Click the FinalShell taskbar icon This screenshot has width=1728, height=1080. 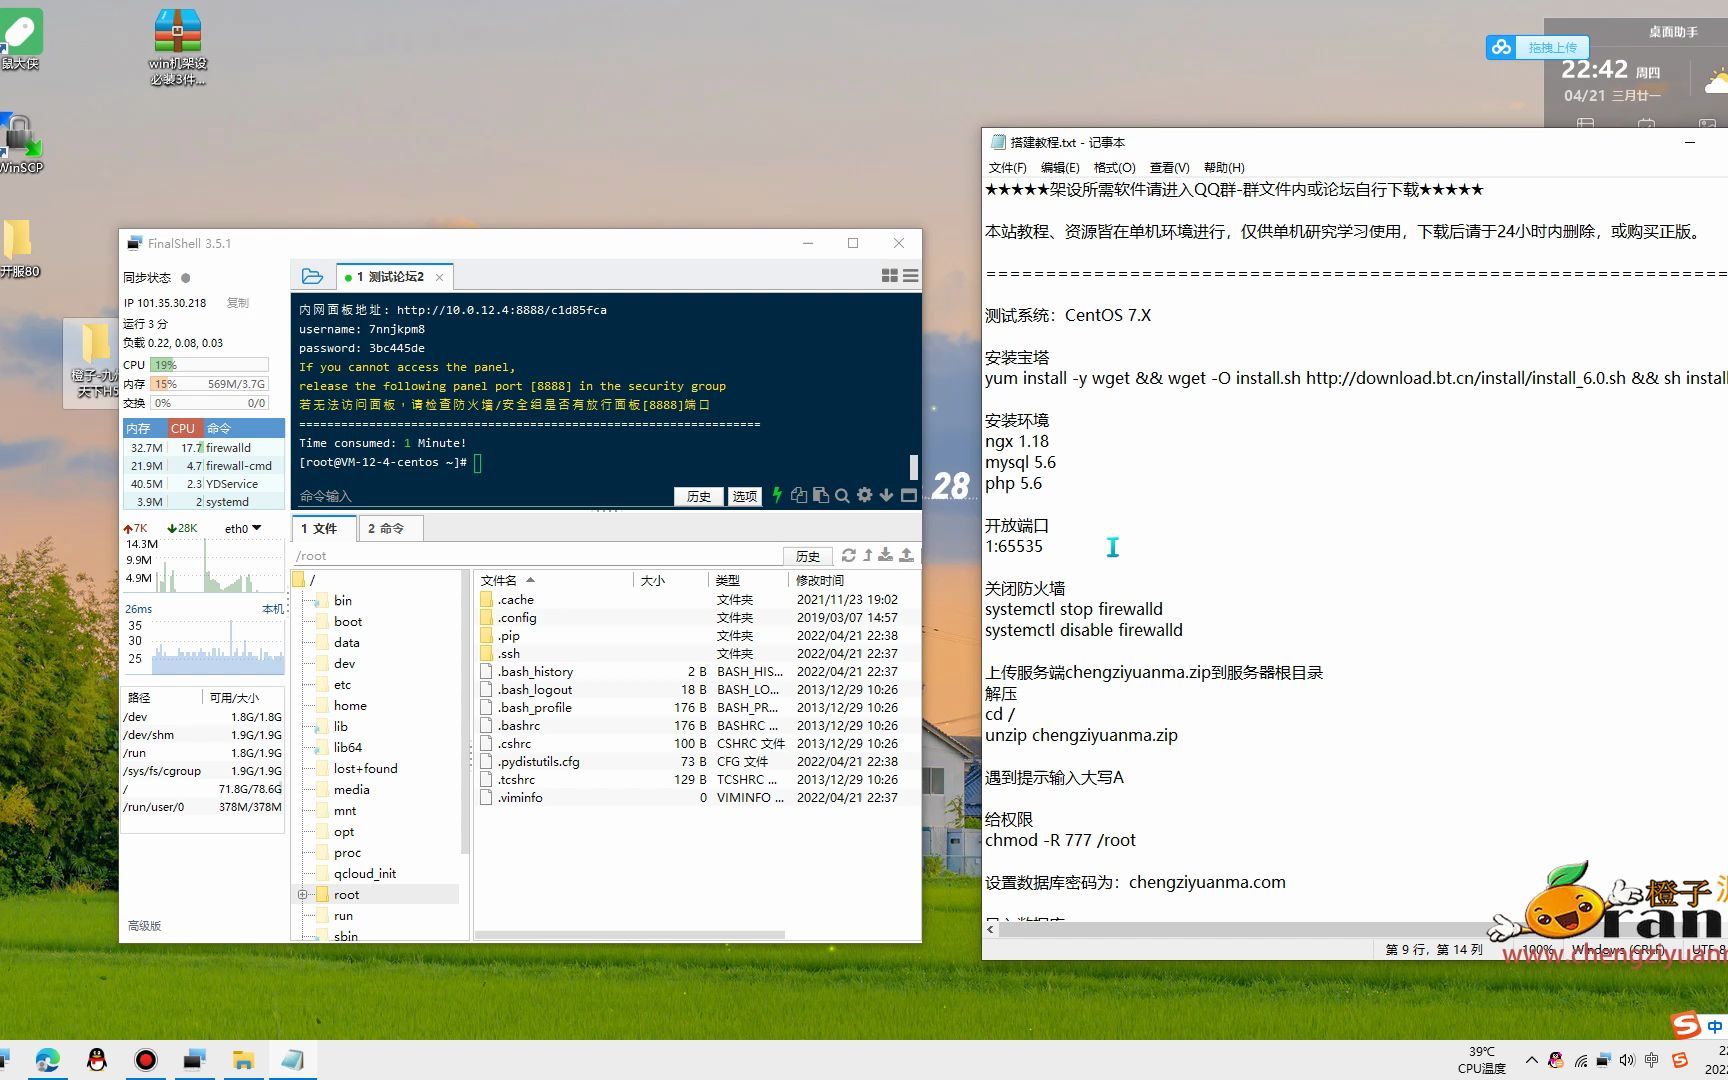pyautogui.click(x=194, y=1060)
